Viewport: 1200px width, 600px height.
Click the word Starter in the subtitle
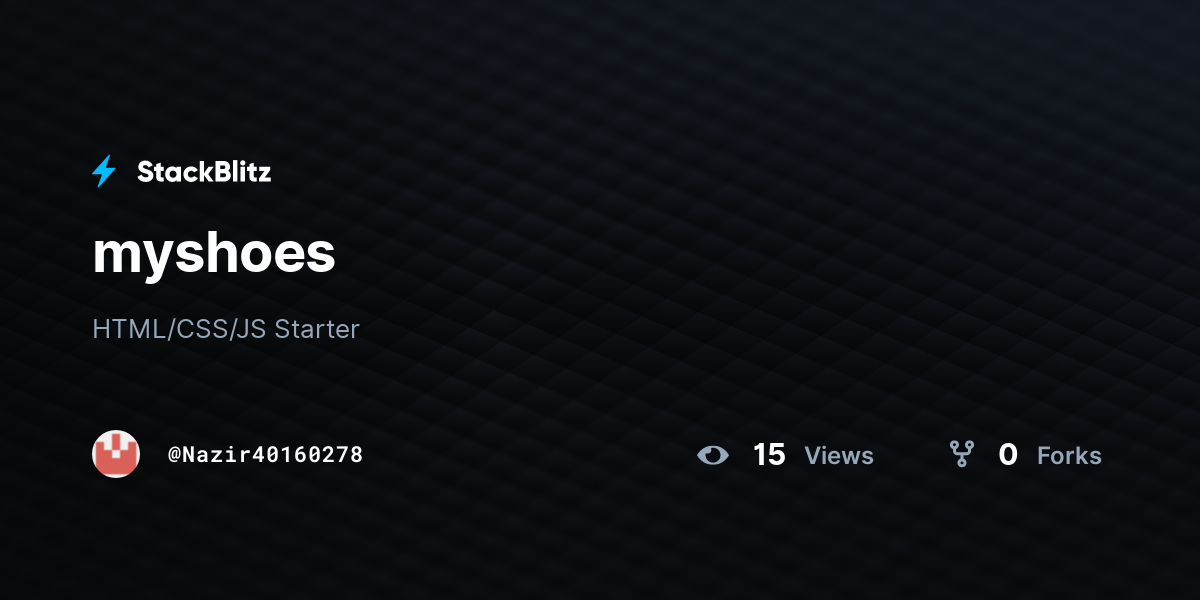[317, 329]
